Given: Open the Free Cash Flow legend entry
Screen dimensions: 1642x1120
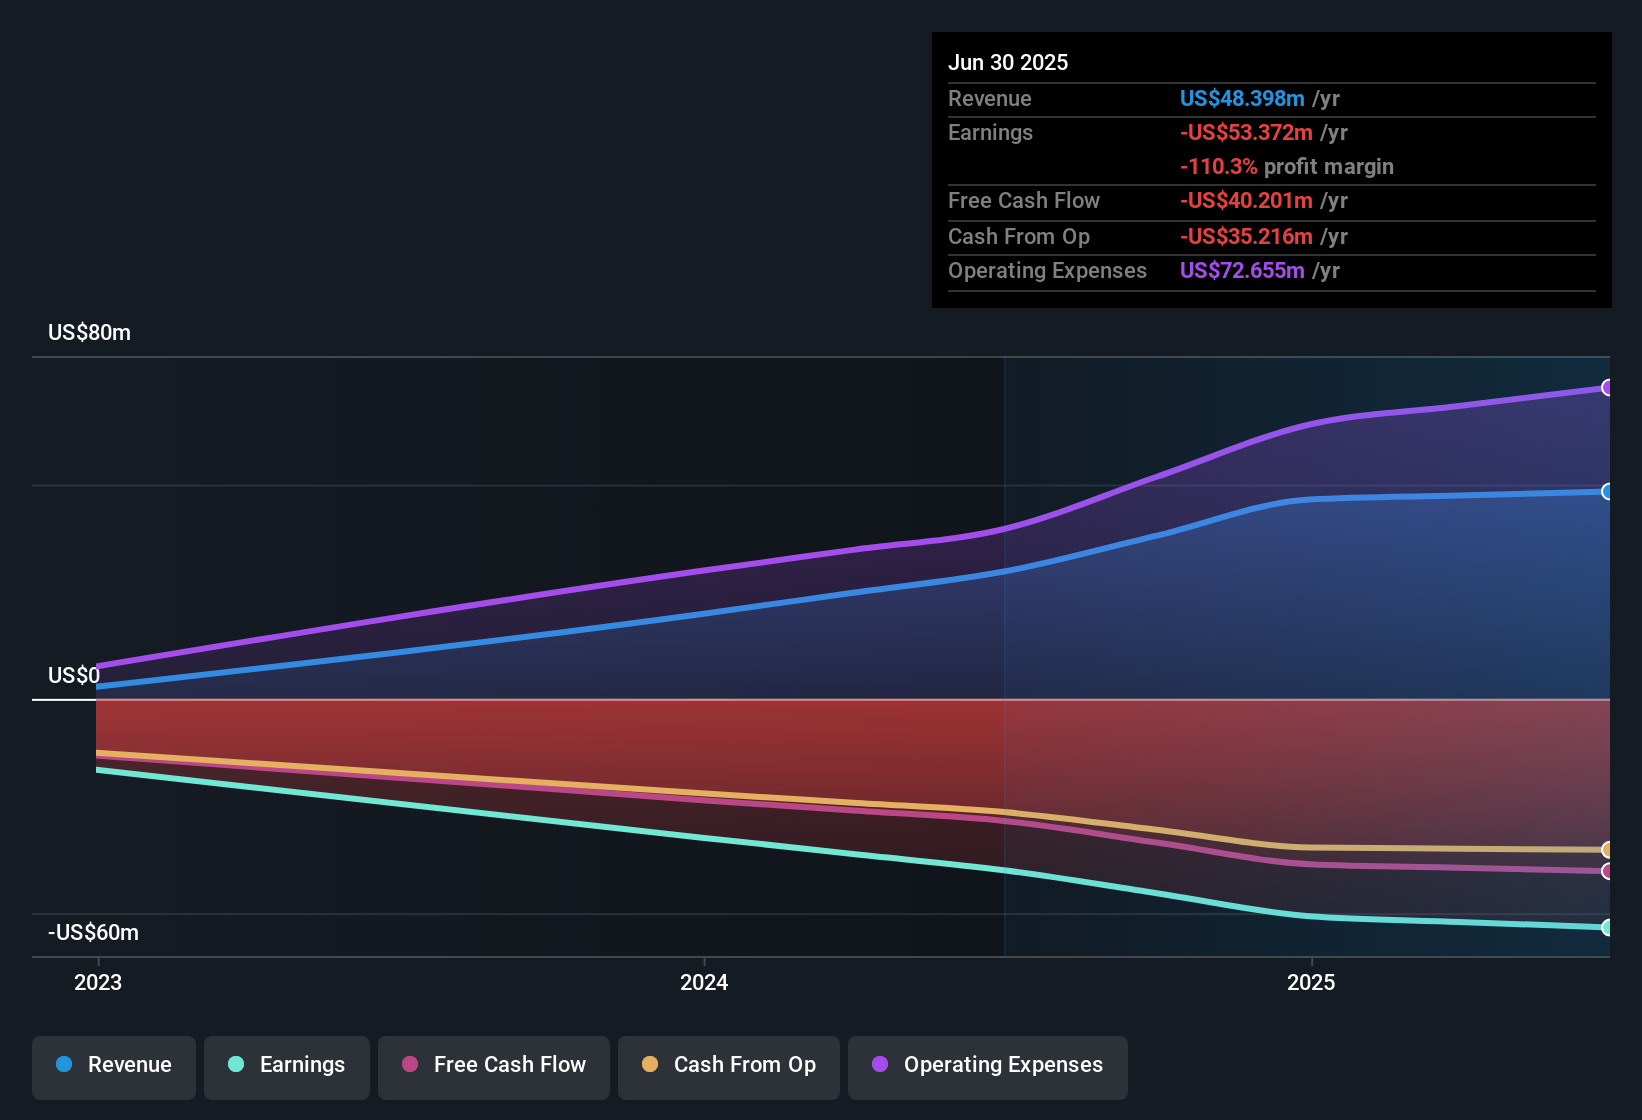Looking at the screenshot, I should coord(493,1066).
